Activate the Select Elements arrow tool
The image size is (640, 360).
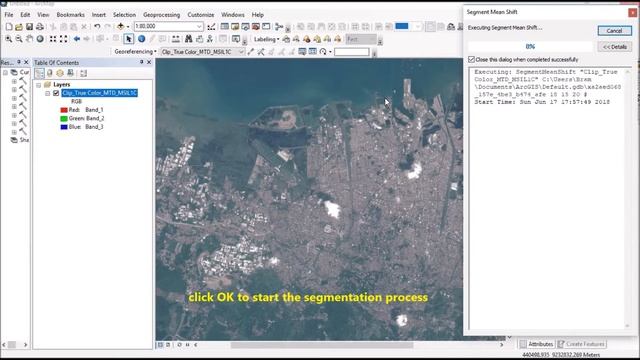129,39
